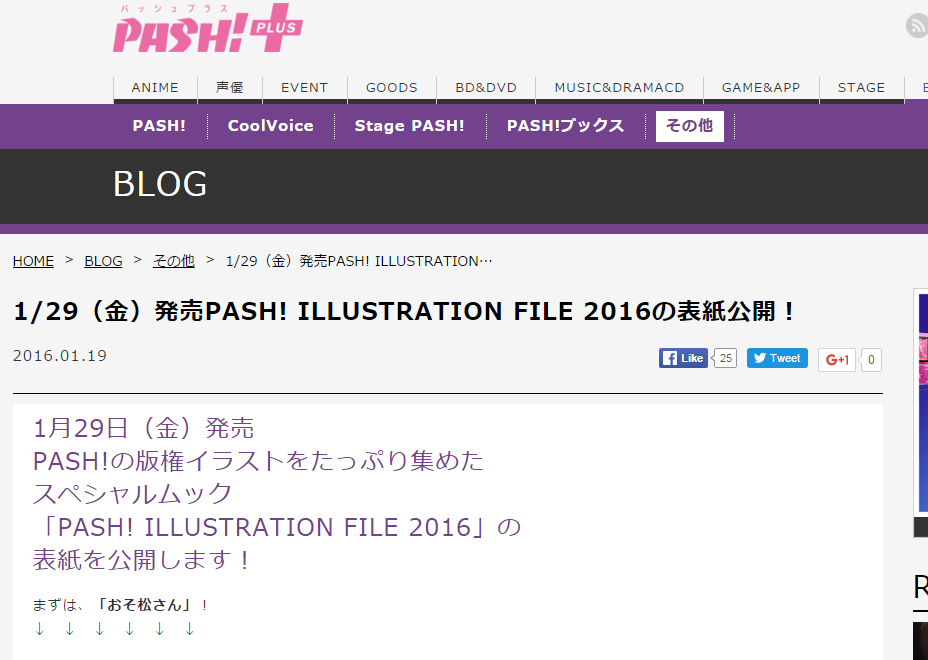
Task: Open the ANIME category
Action: pyautogui.click(x=155, y=88)
